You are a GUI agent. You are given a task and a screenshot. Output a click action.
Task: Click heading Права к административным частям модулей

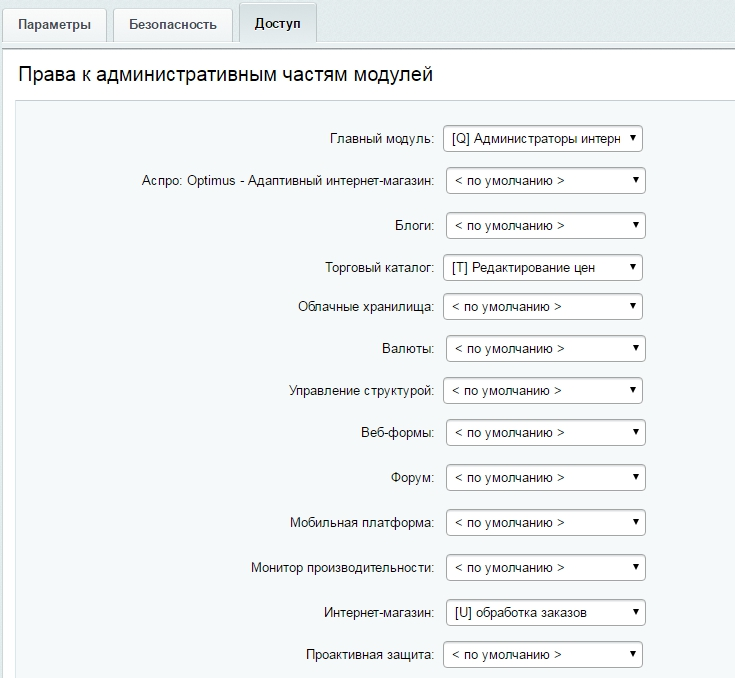pyautogui.click(x=225, y=75)
